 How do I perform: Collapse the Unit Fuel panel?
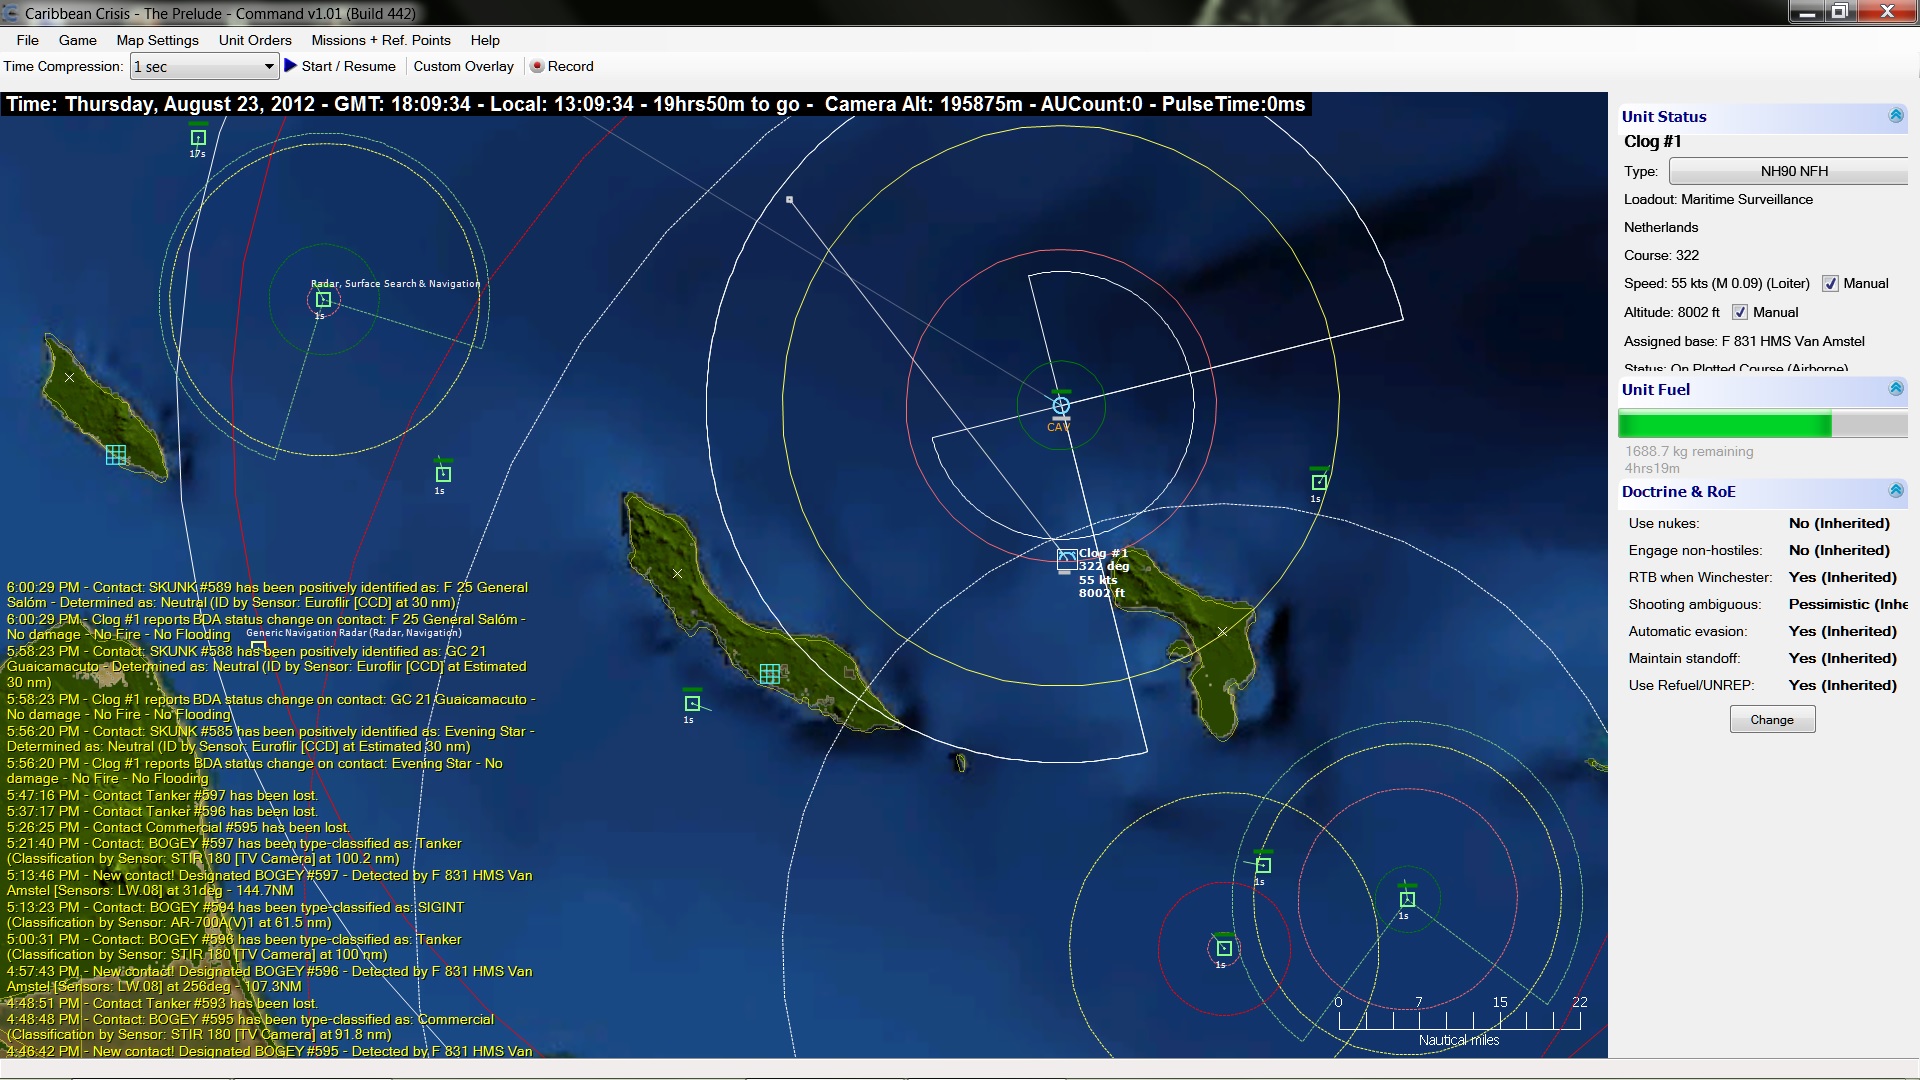[x=1895, y=389]
